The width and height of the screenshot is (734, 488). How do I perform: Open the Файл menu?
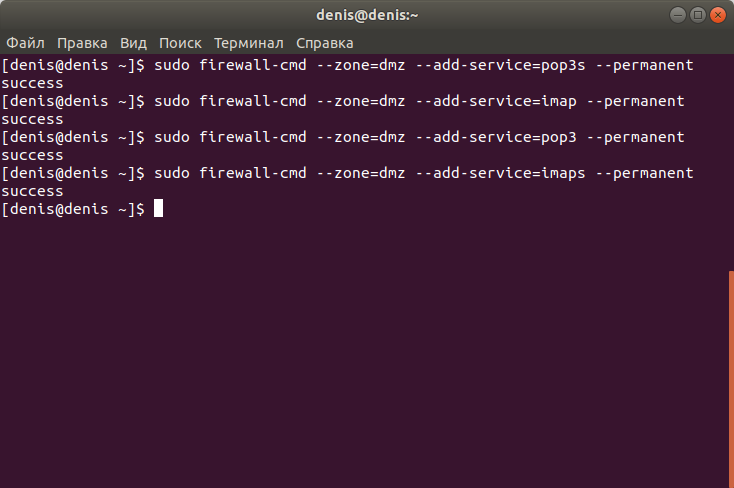[25, 43]
